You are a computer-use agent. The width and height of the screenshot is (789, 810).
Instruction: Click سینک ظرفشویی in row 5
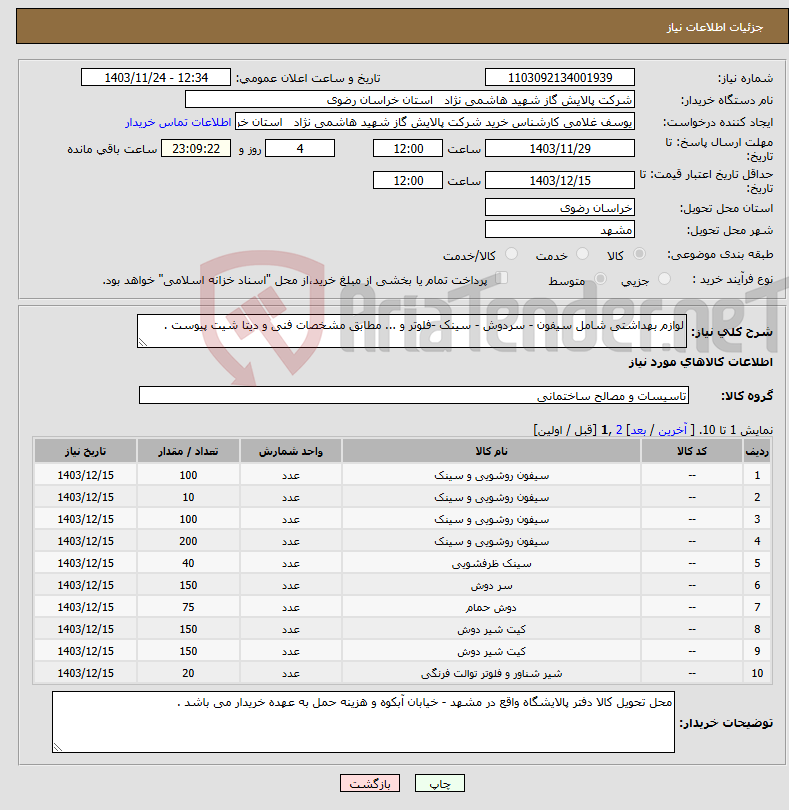pyautogui.click(x=491, y=564)
